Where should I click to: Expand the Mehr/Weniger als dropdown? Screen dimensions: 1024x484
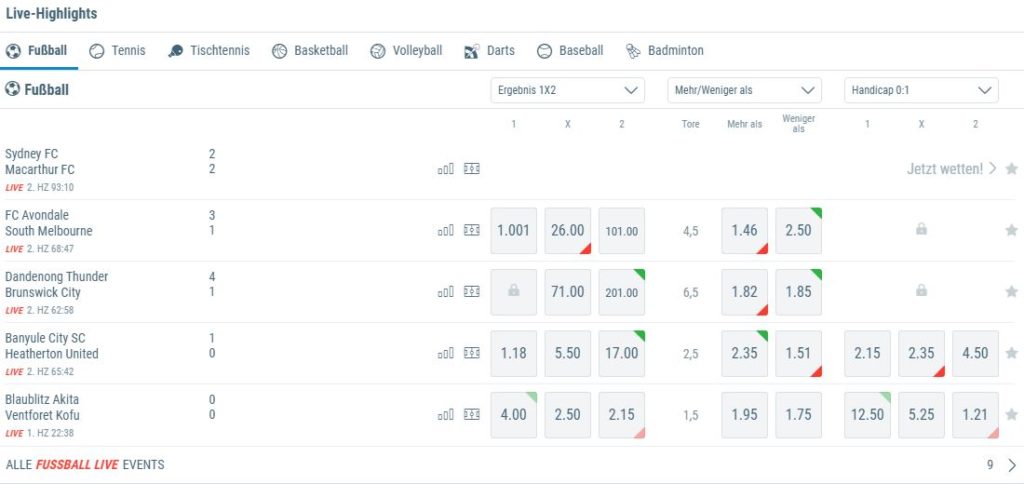(x=744, y=90)
